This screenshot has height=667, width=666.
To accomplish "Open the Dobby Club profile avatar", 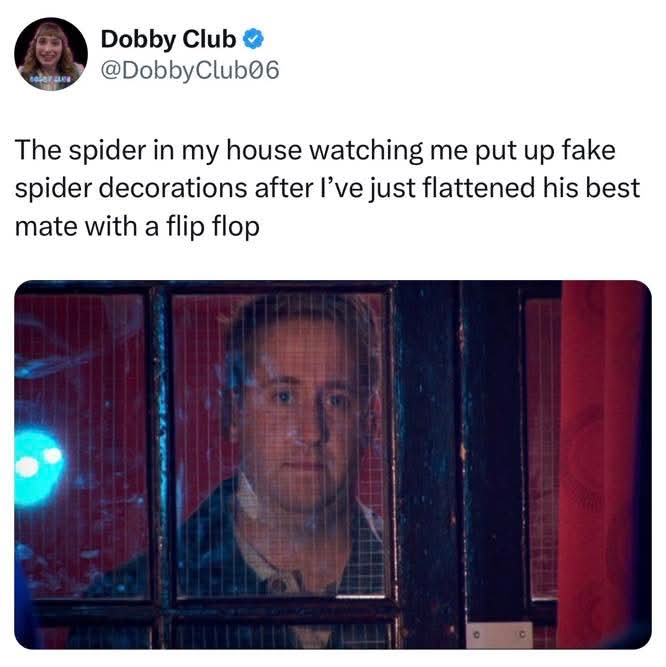I will tap(51, 54).
